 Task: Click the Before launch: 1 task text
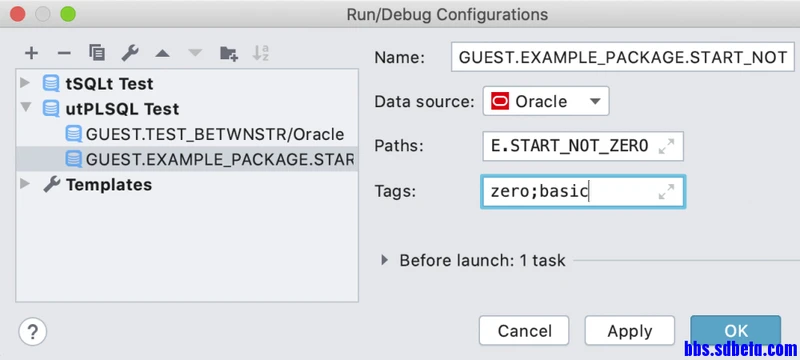coord(482,261)
